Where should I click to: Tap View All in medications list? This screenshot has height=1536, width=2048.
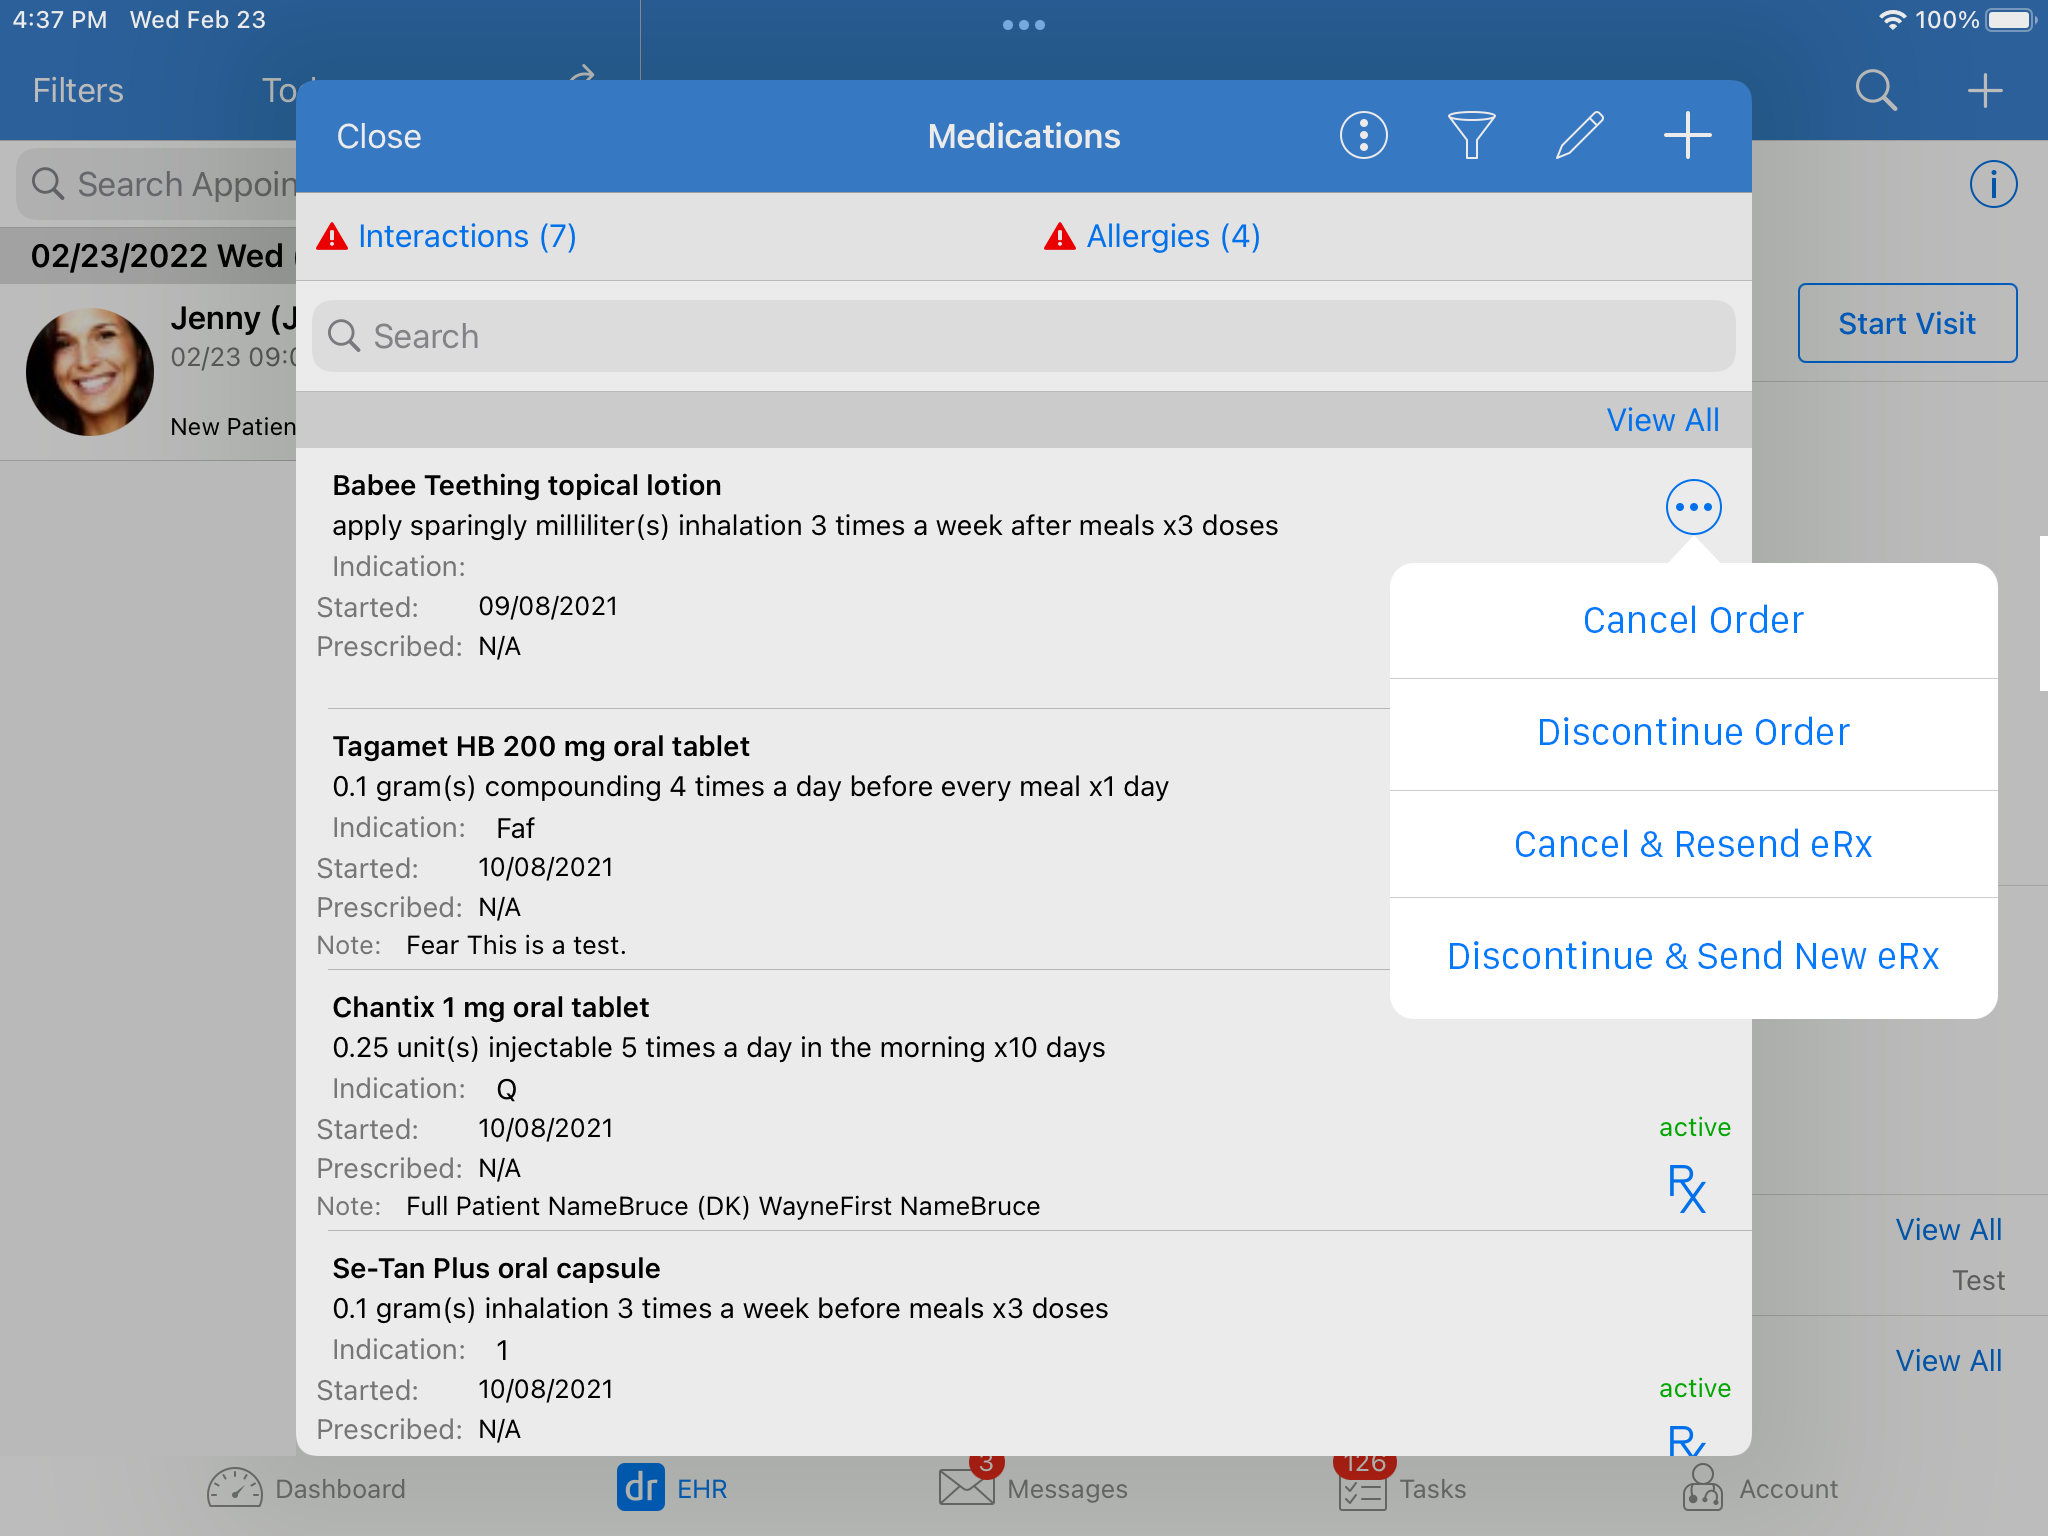[x=1662, y=420]
